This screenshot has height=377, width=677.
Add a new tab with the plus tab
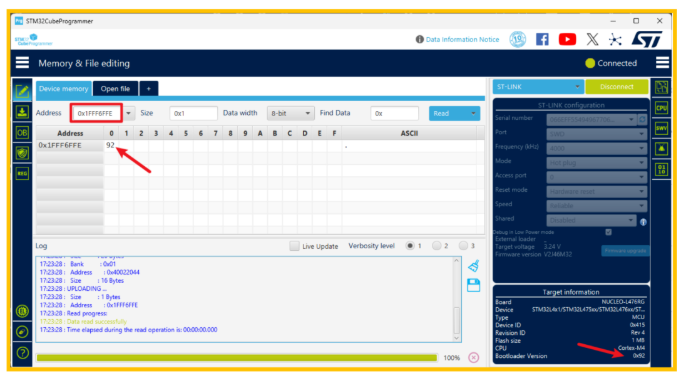coord(149,89)
